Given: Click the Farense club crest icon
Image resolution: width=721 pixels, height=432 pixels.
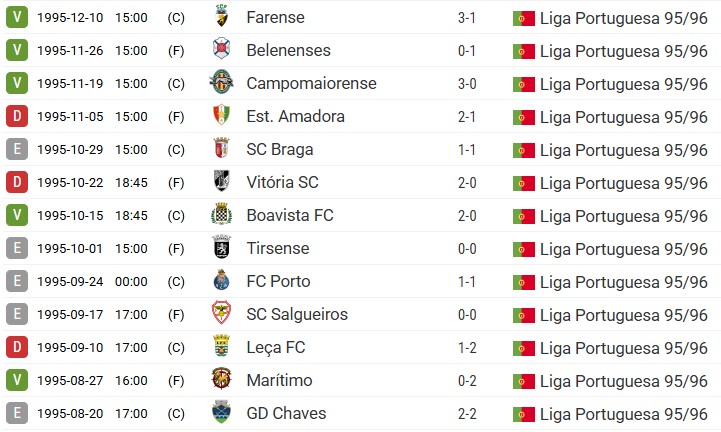Looking at the screenshot, I should (221, 17).
